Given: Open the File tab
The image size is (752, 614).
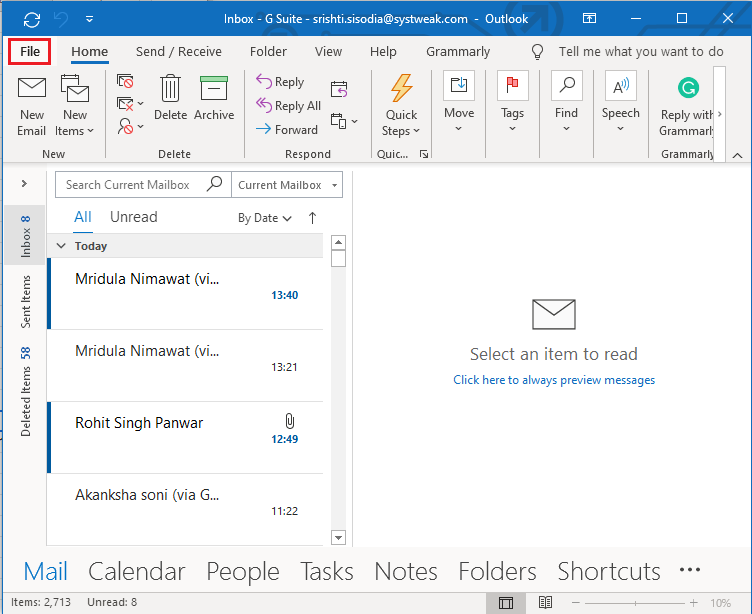Looking at the screenshot, I should [x=30, y=51].
